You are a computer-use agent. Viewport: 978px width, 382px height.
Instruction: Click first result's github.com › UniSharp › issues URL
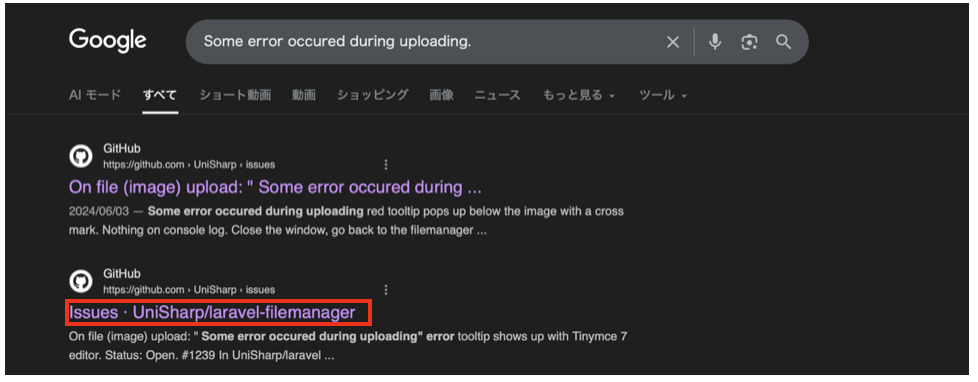[189, 165]
